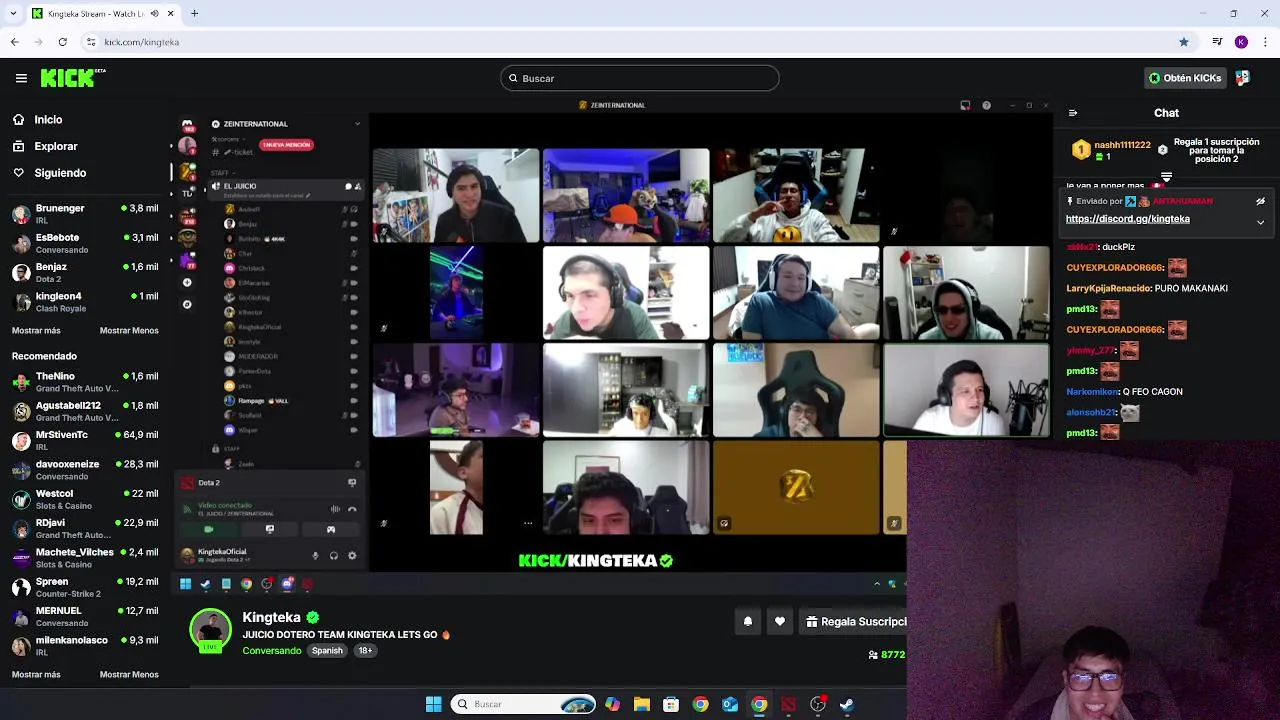Click Discord direct messages home icon
Screen dimensions: 1280x720
187,125
